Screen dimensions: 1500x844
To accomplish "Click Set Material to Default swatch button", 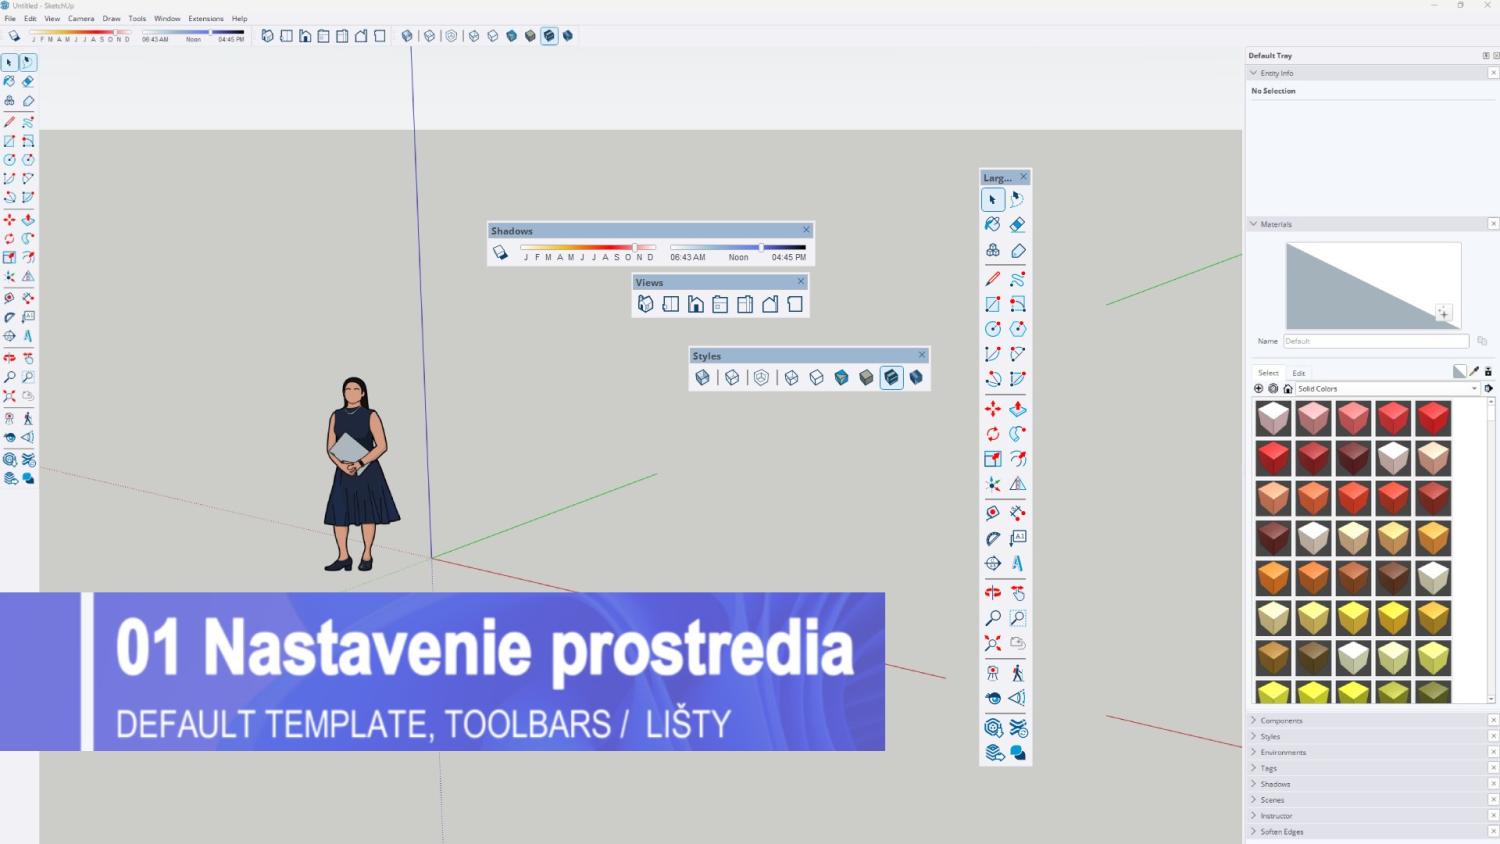I will [x=1459, y=372].
